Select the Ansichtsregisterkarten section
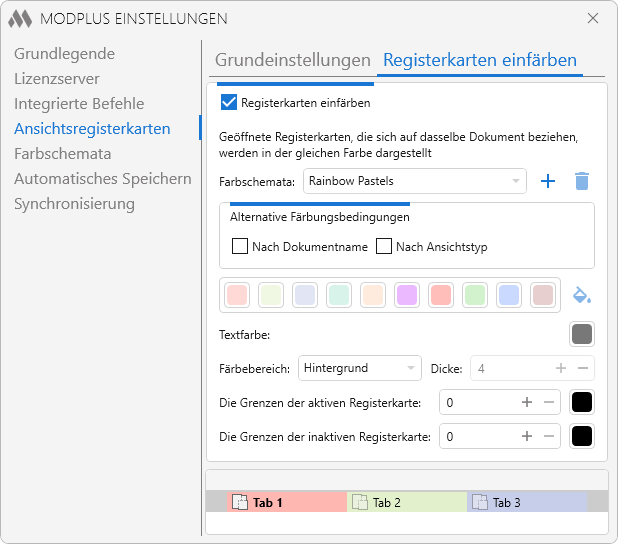 pyautogui.click(x=92, y=129)
